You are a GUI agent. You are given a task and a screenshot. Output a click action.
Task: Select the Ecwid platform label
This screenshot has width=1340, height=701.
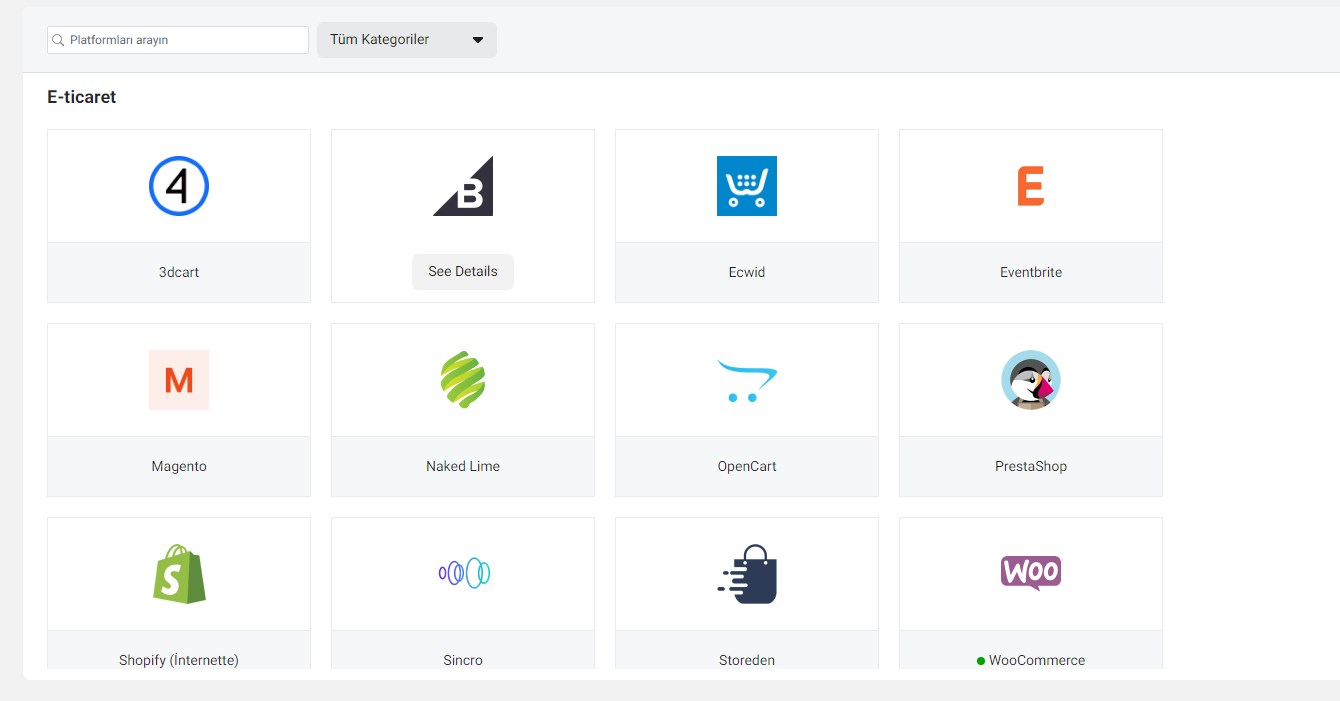[747, 272]
